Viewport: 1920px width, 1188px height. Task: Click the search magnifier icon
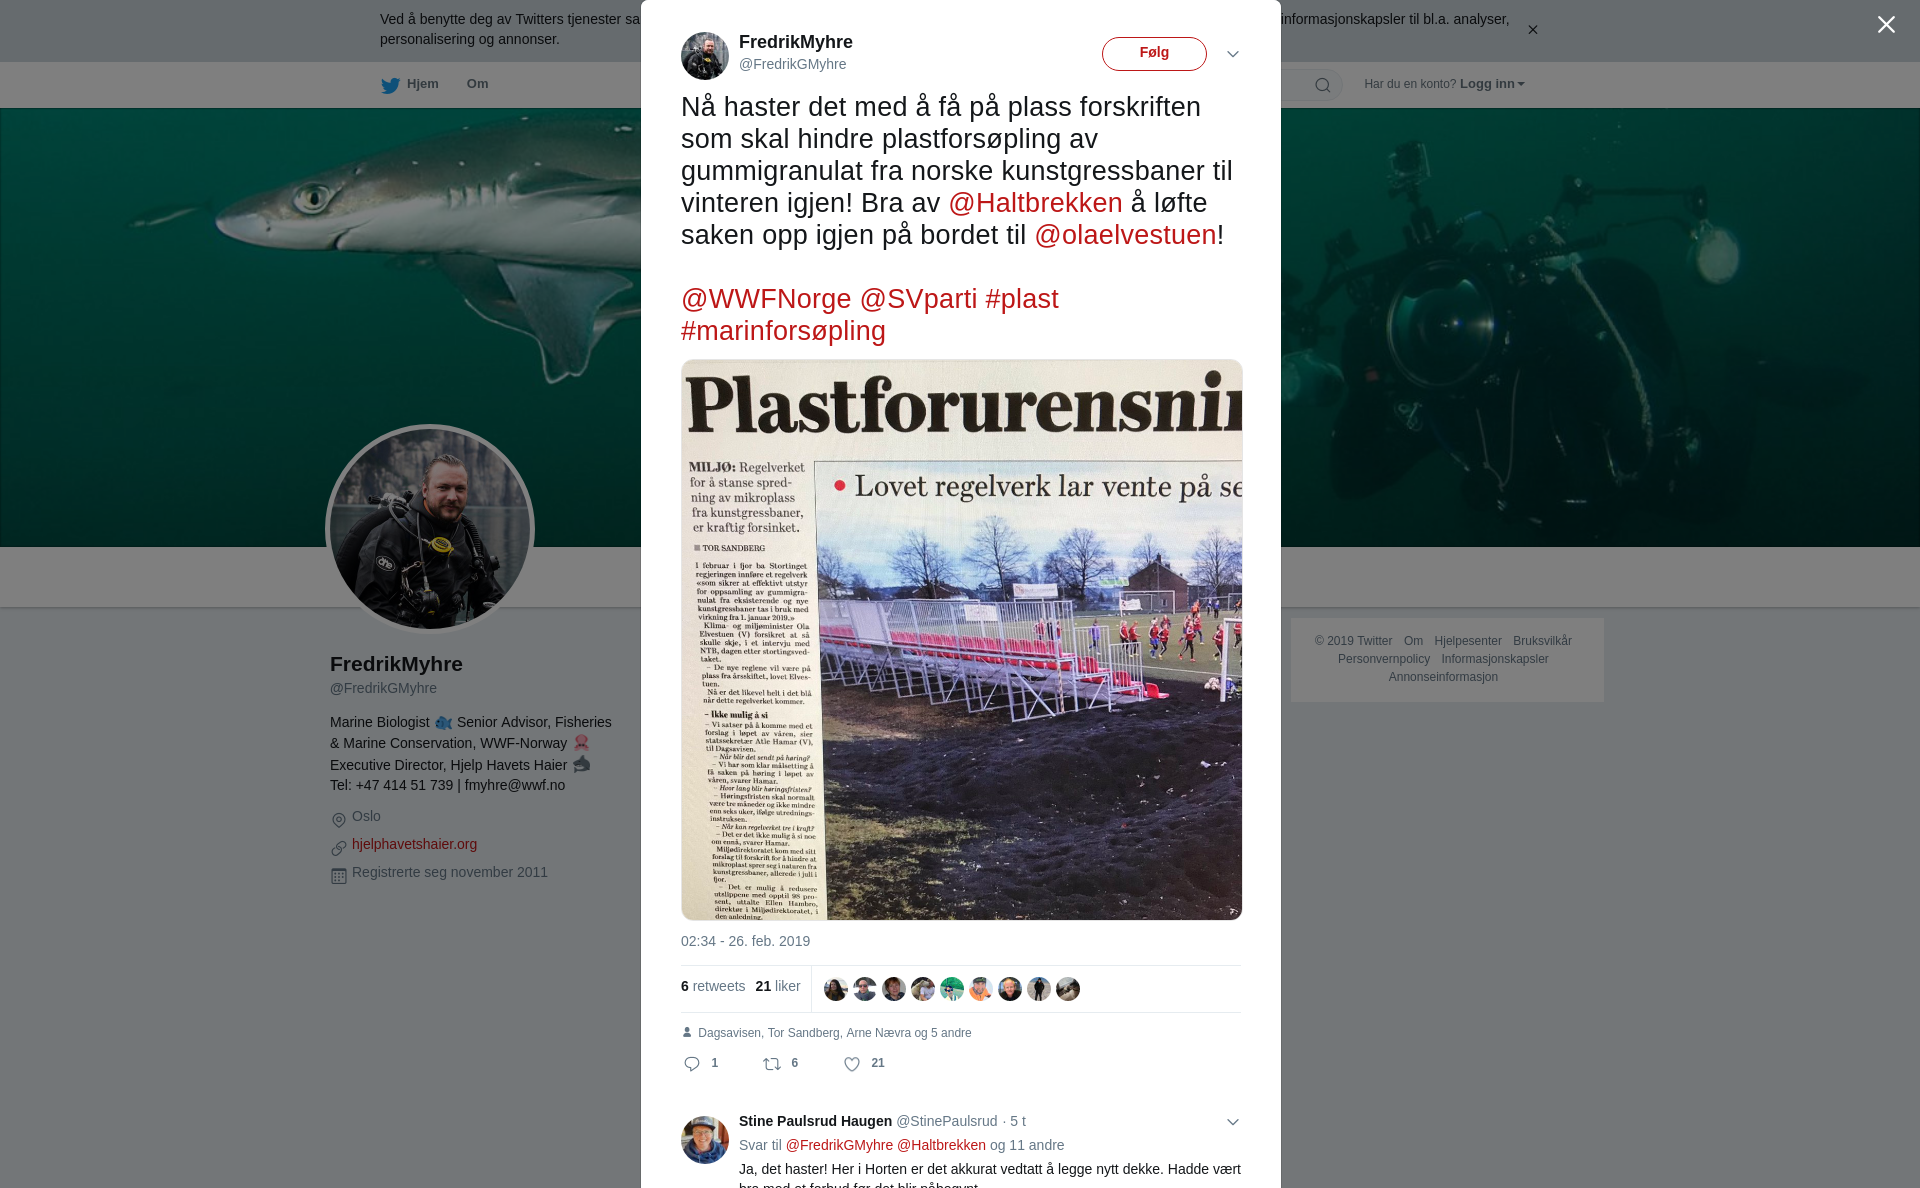tap(1323, 85)
